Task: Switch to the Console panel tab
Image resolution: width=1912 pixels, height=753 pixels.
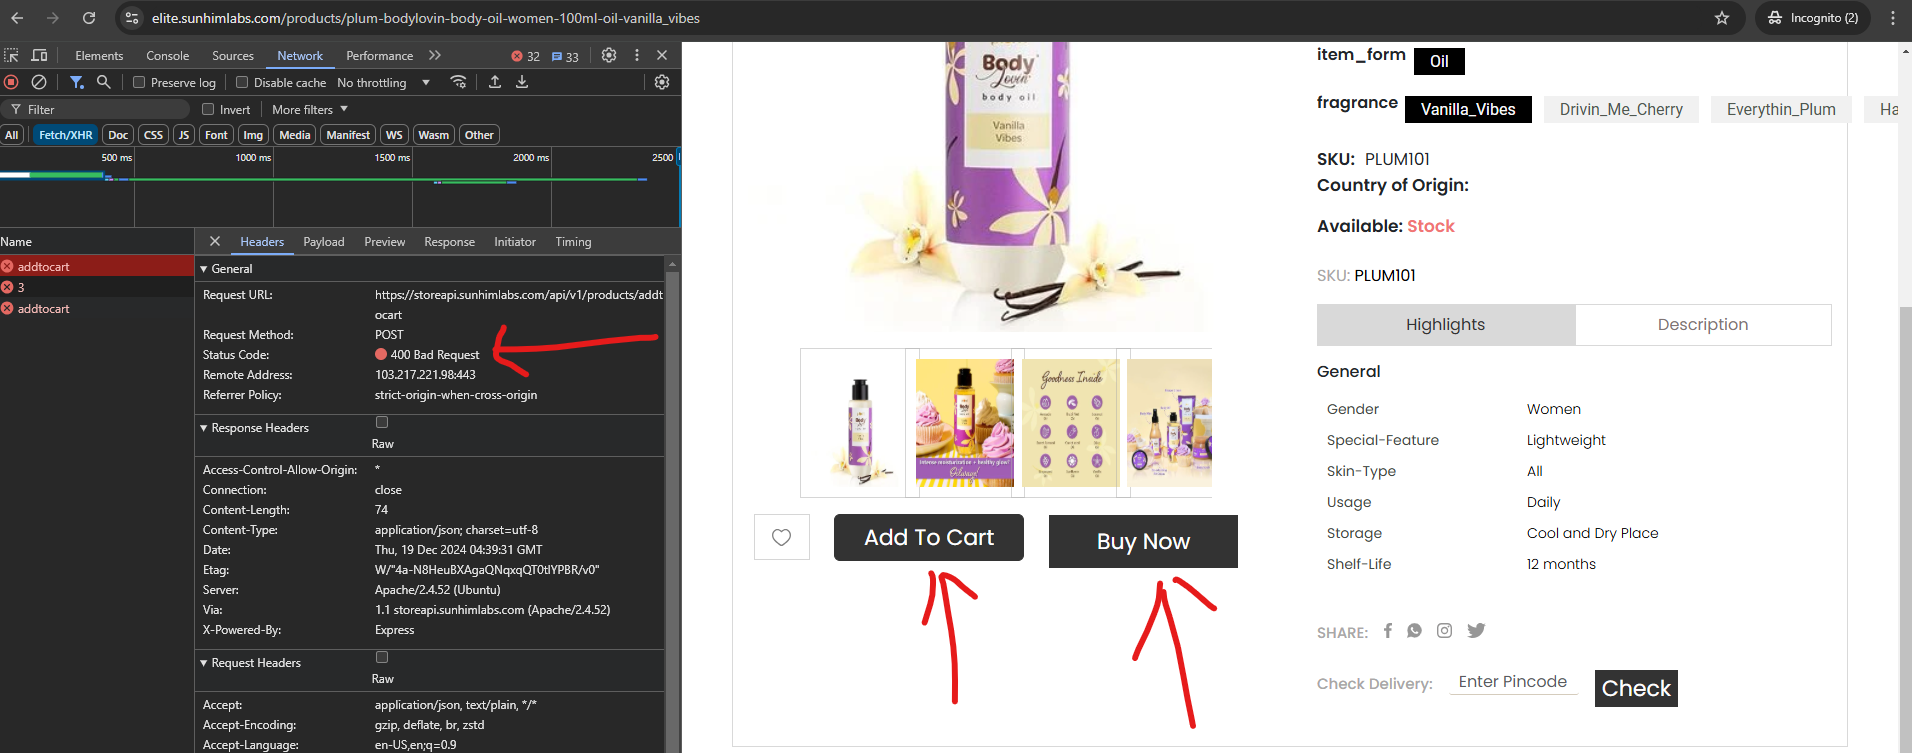Action: click(x=168, y=56)
